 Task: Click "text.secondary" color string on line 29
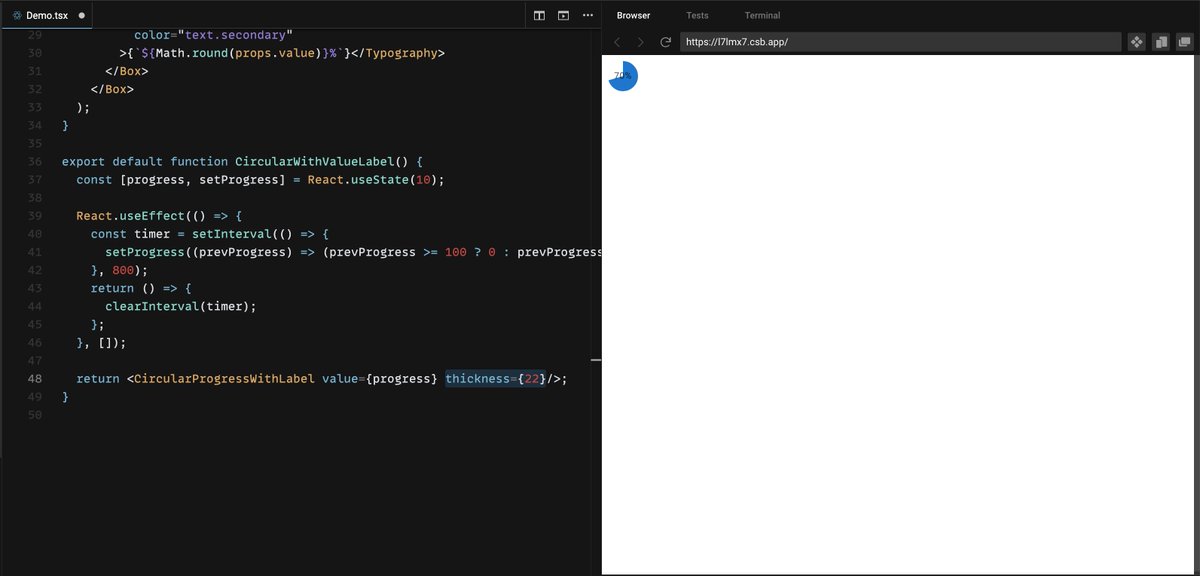235,35
